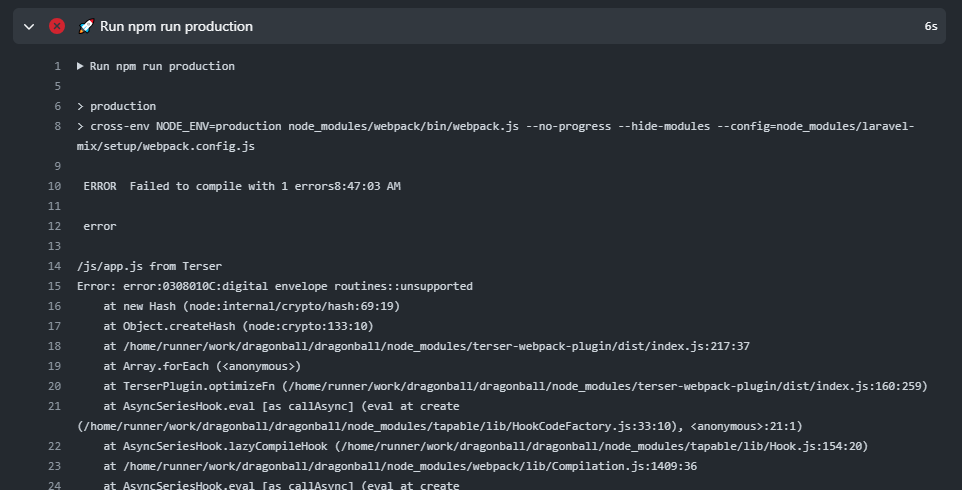971x490 pixels.
Task: Select log line number 6
Action: tap(57, 106)
